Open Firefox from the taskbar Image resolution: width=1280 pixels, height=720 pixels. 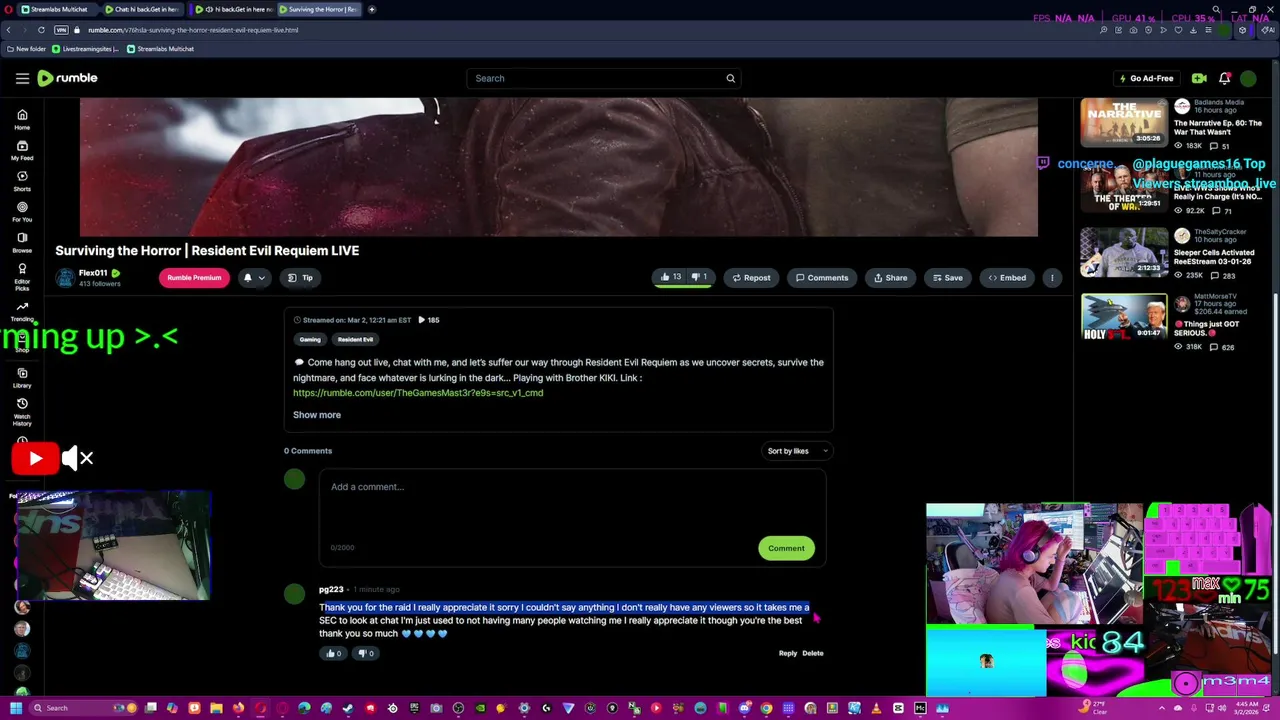[x=238, y=708]
